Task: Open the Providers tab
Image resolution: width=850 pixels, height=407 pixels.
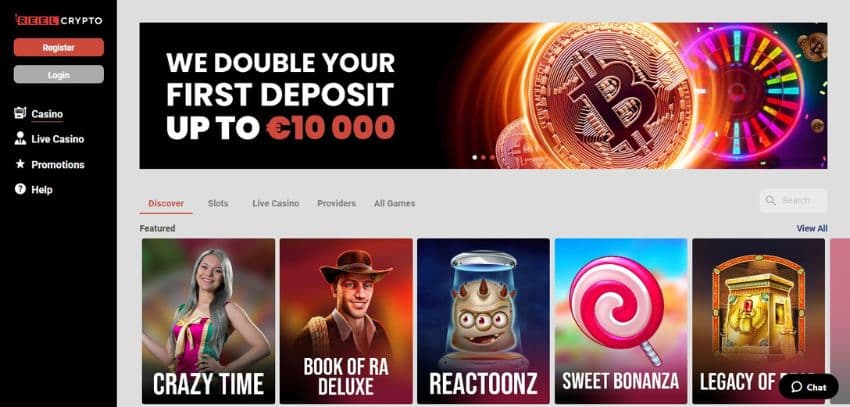Action: (336, 204)
